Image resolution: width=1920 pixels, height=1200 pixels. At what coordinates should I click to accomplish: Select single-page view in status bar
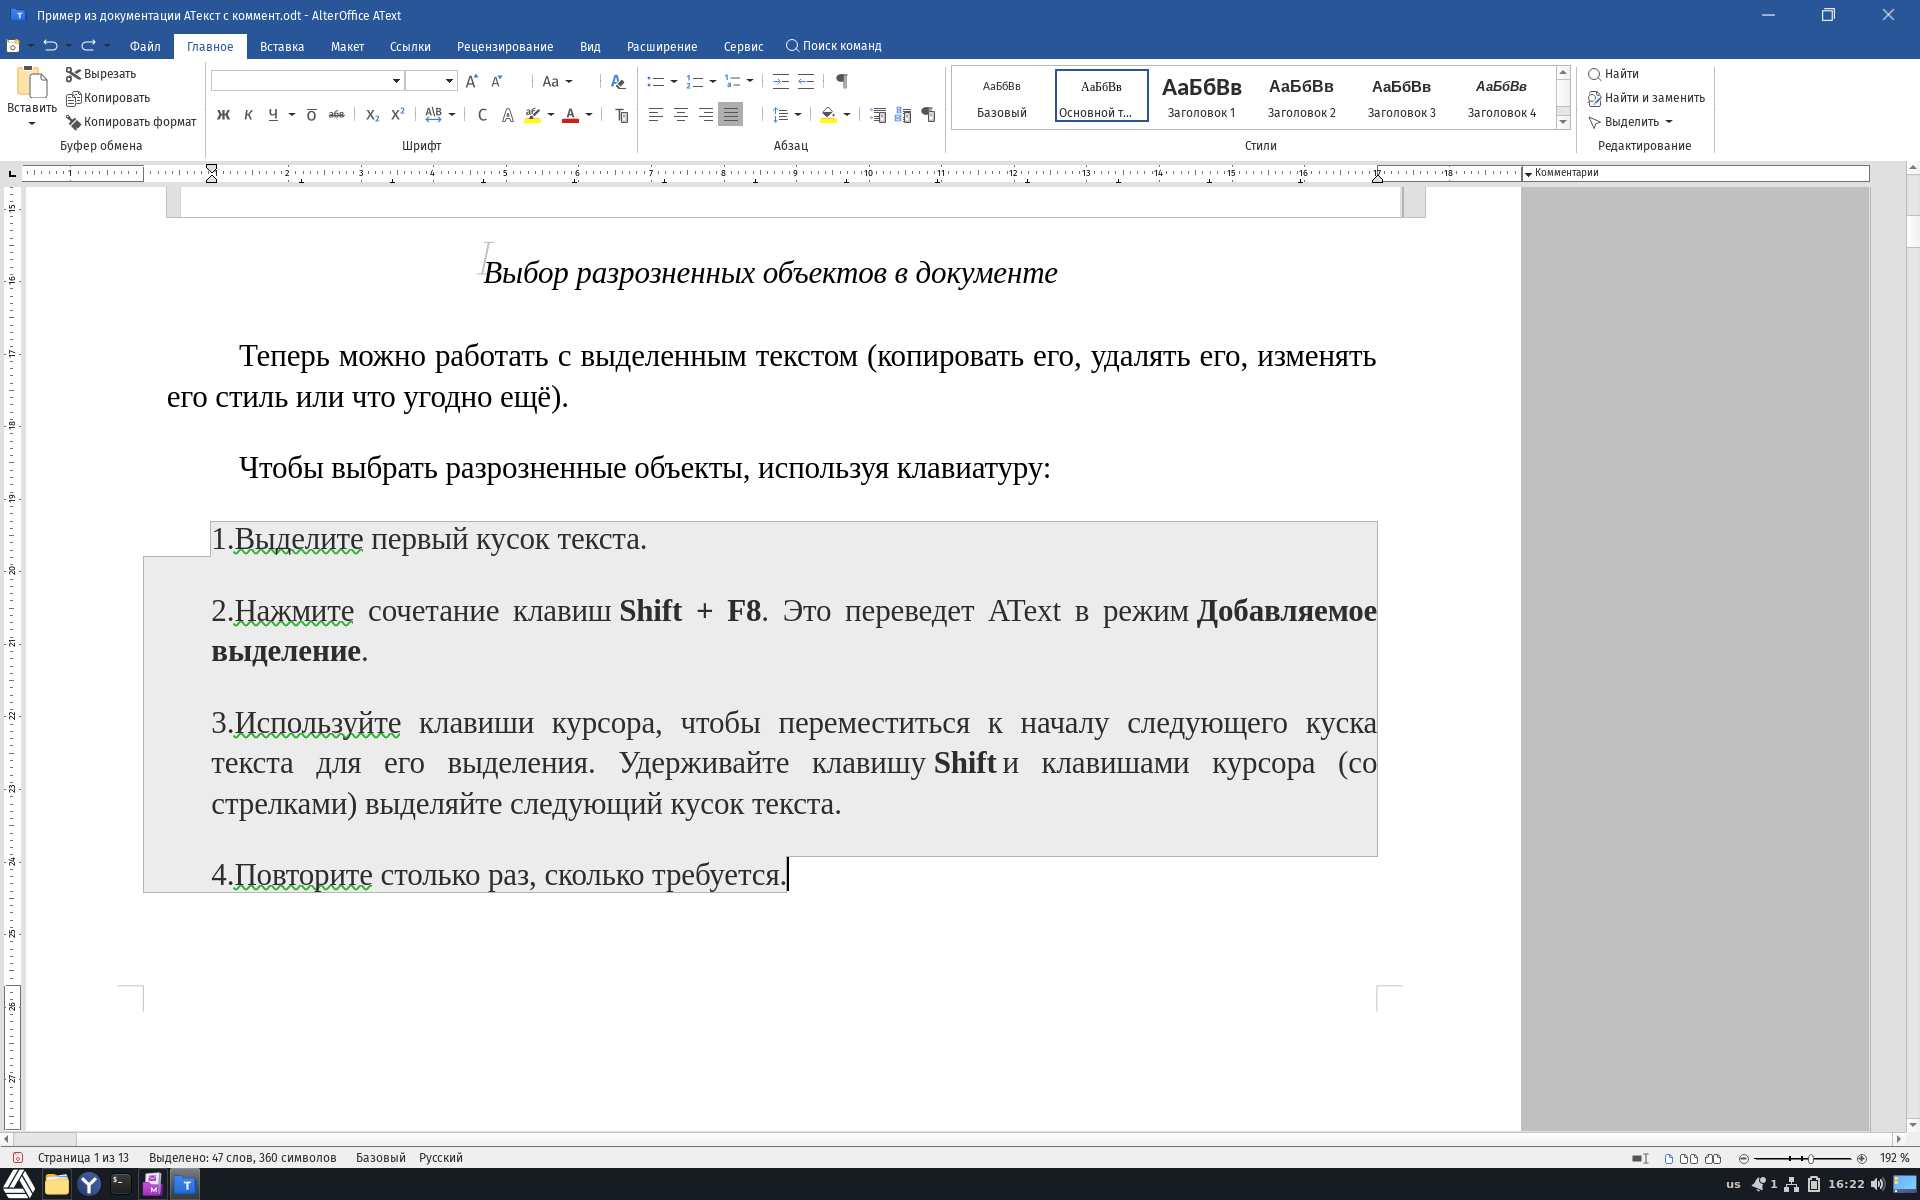coord(1668,1158)
